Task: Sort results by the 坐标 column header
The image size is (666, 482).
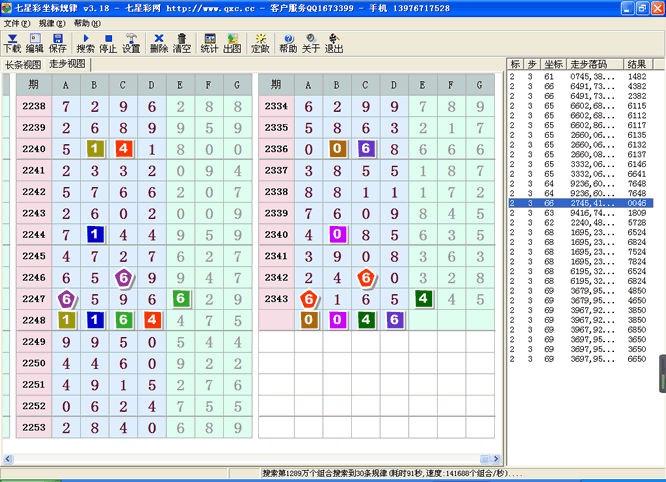Action: click(553, 64)
